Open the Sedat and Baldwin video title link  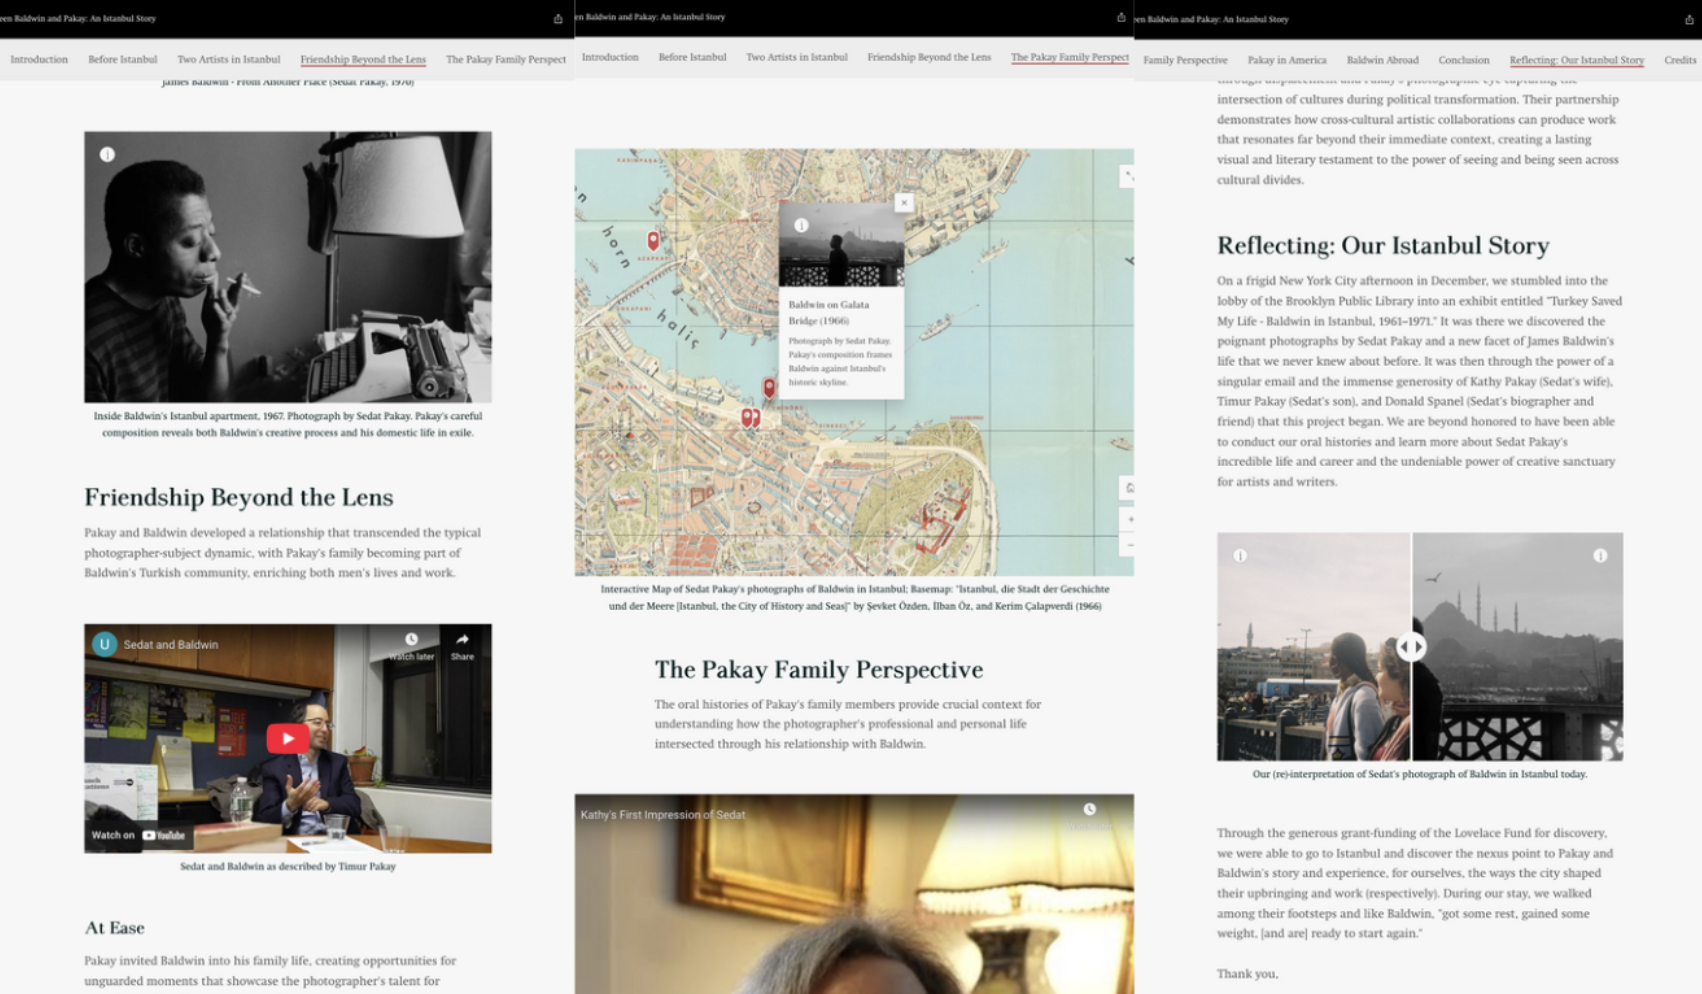click(x=171, y=645)
